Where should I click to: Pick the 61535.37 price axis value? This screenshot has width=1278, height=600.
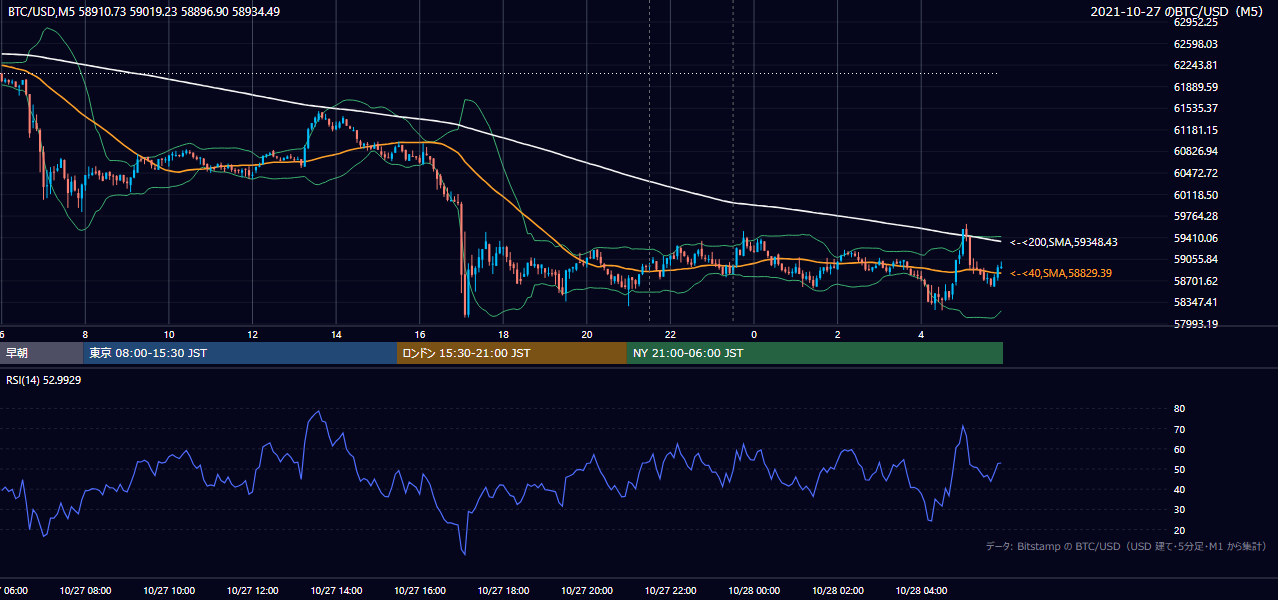click(x=1195, y=108)
